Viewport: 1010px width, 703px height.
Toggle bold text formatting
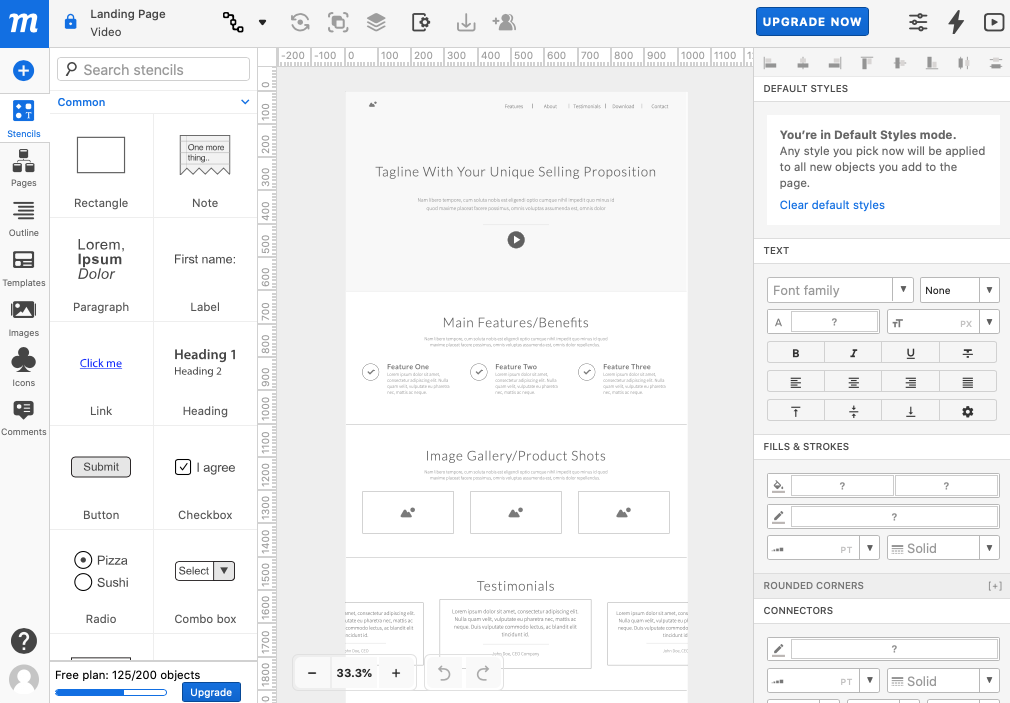[796, 353]
